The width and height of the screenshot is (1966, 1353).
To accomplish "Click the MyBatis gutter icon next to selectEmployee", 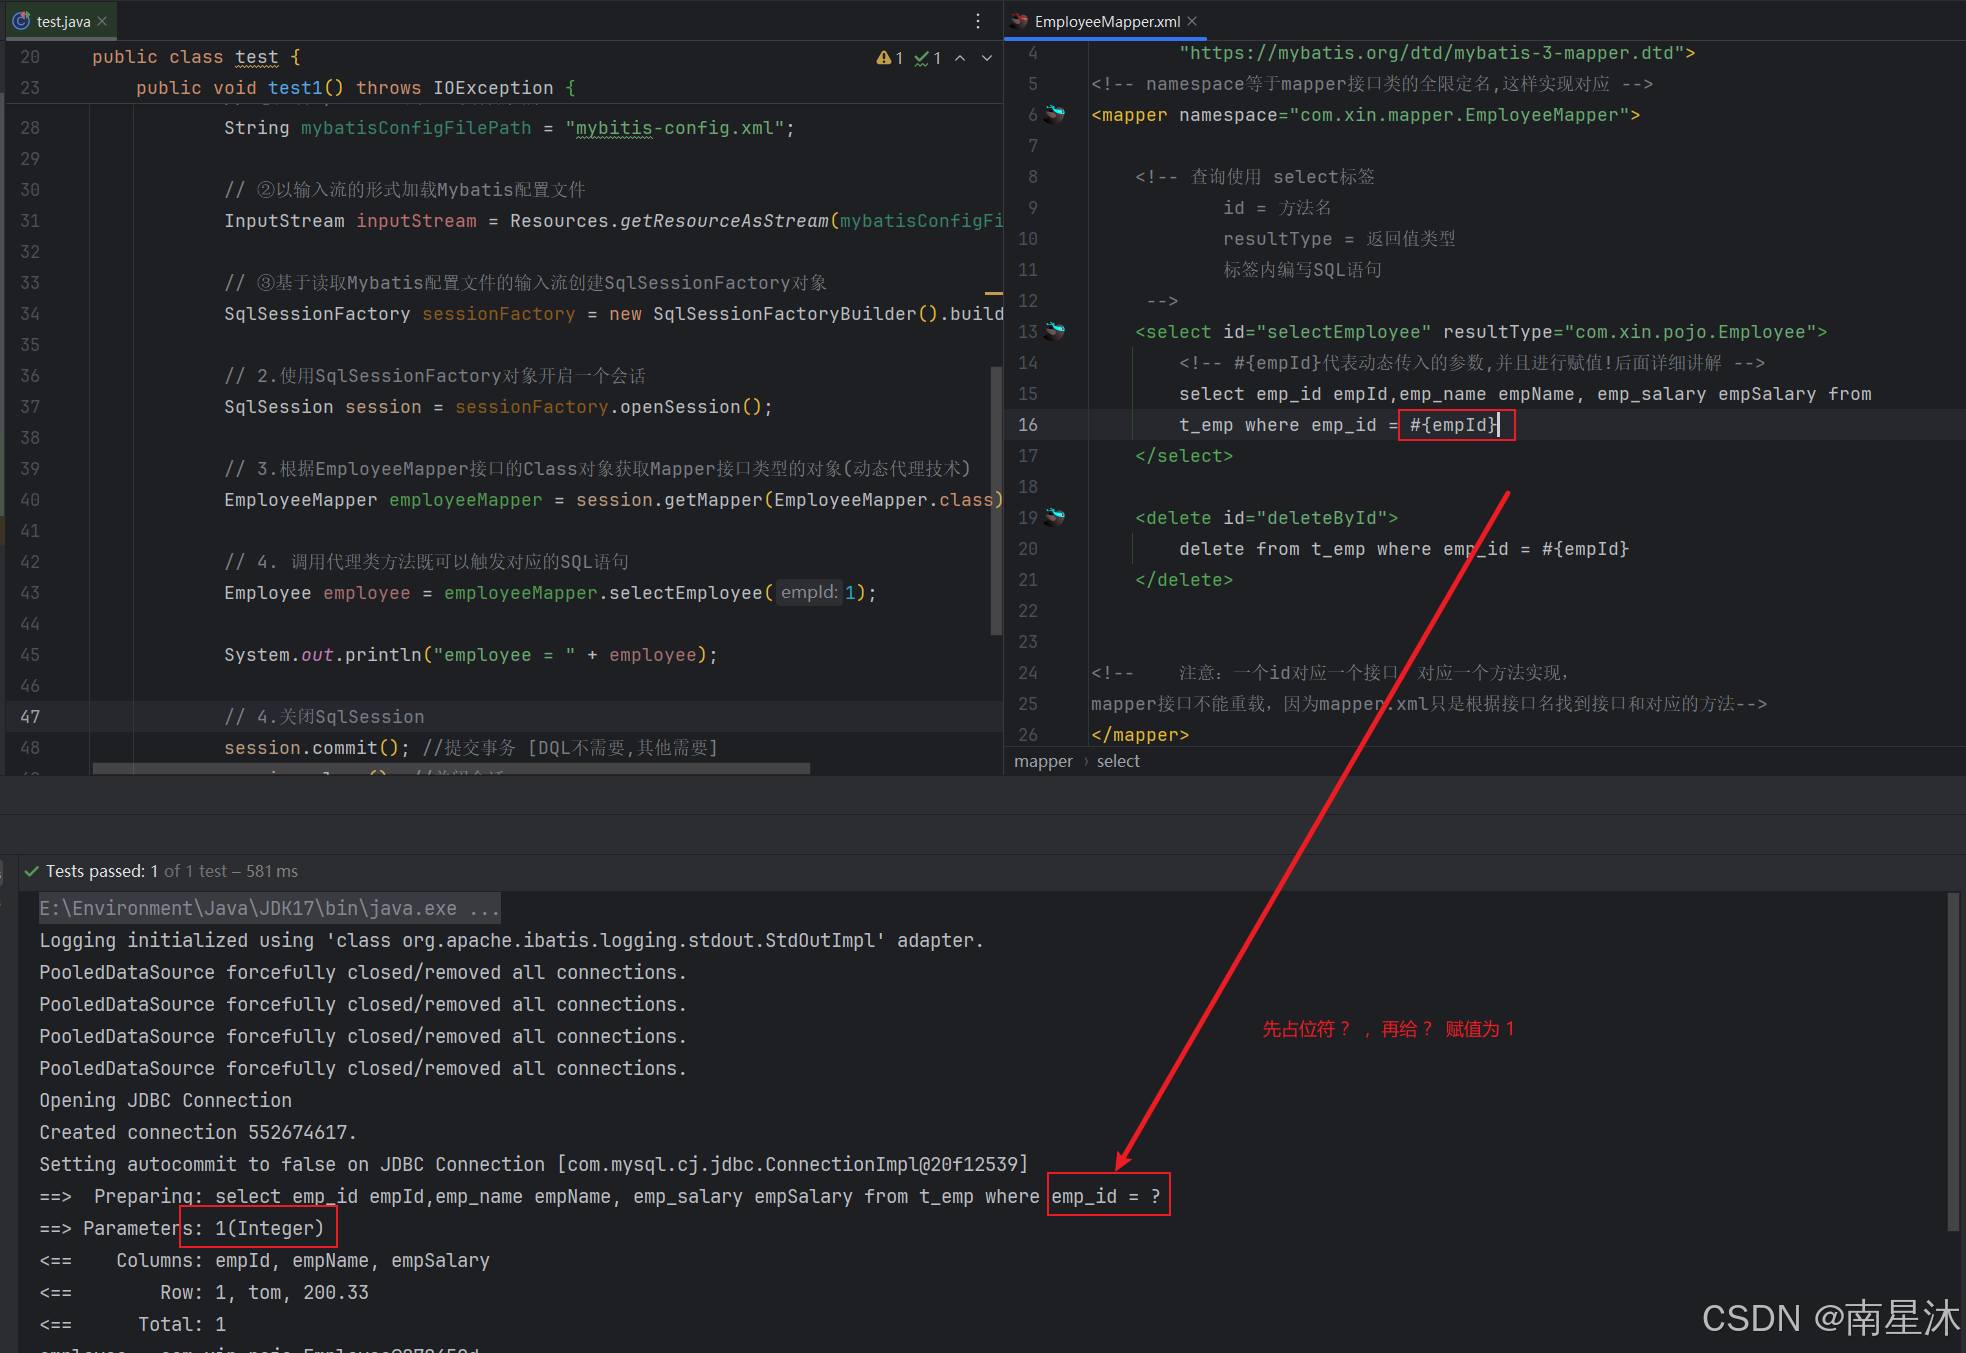I will pyautogui.click(x=1055, y=331).
